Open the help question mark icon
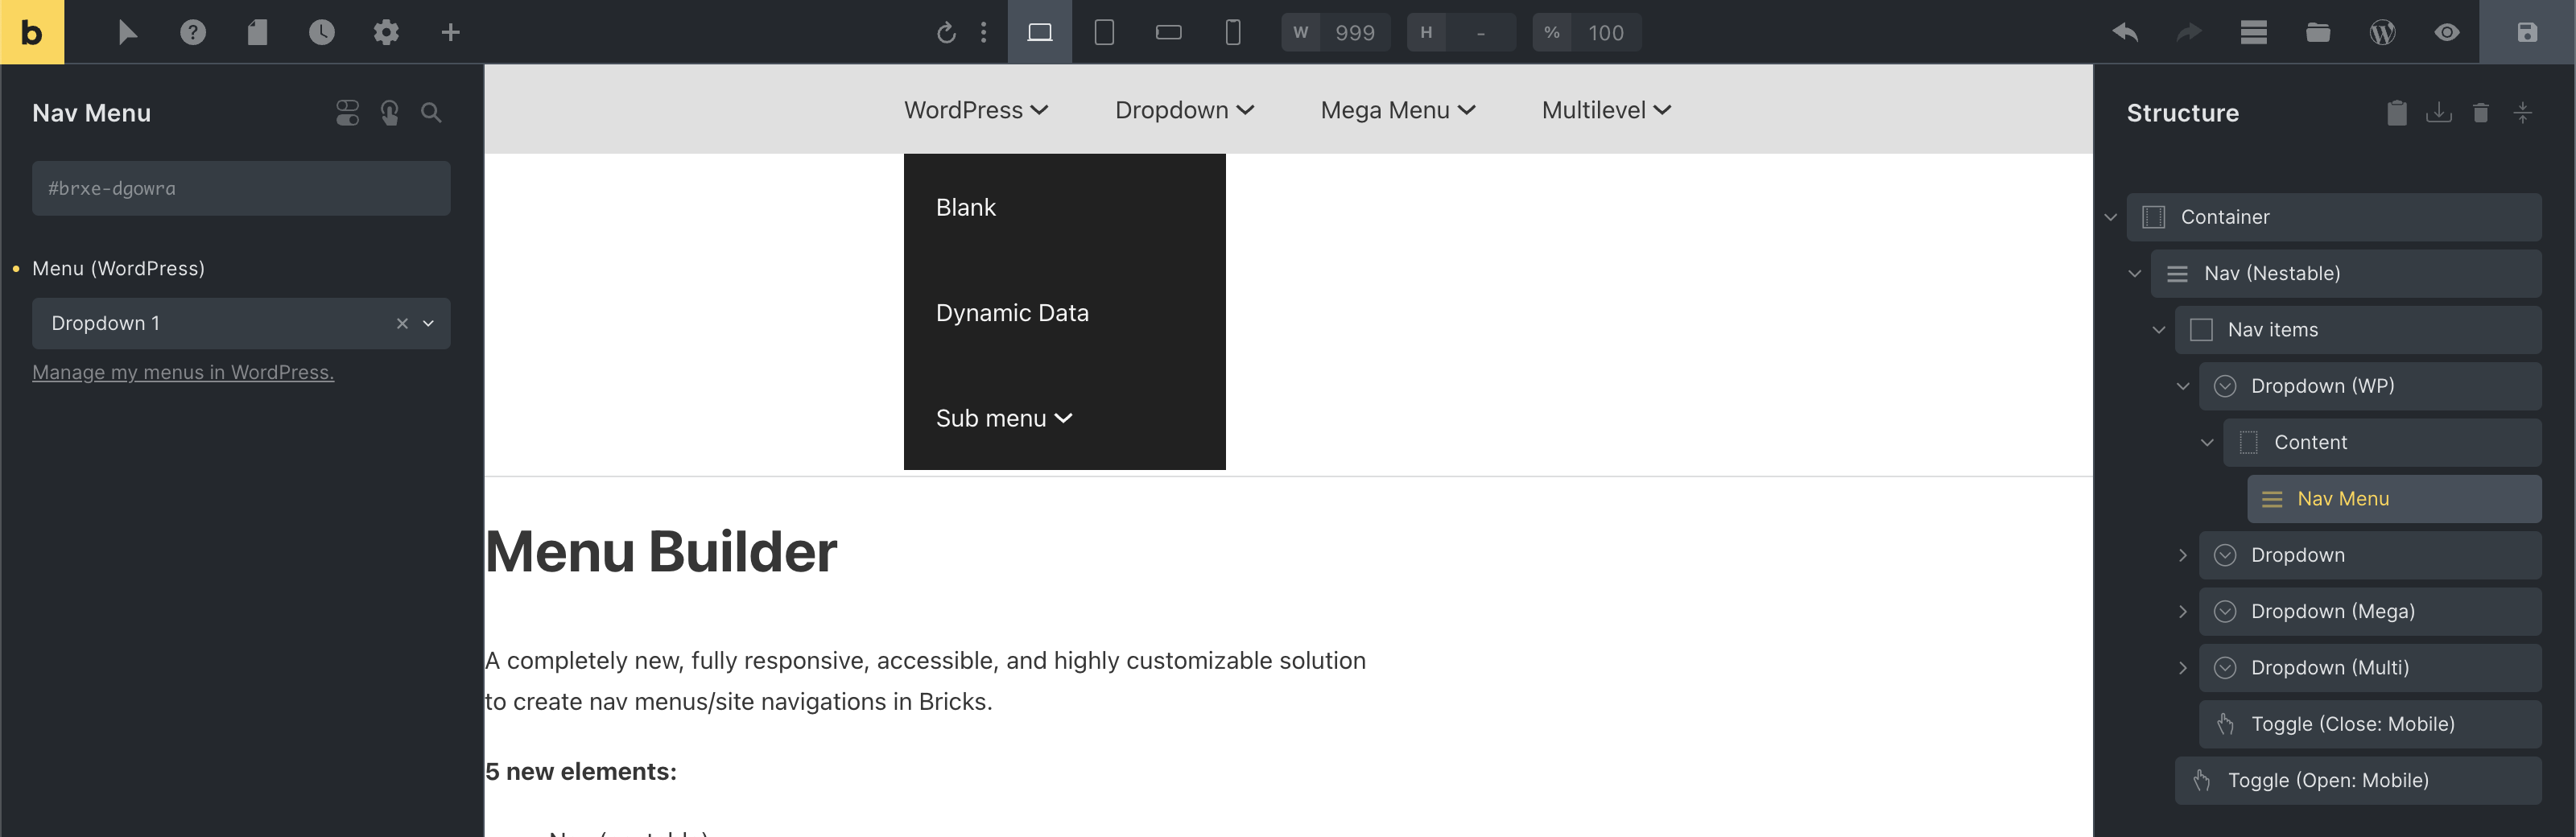The width and height of the screenshot is (2576, 837). (x=193, y=32)
